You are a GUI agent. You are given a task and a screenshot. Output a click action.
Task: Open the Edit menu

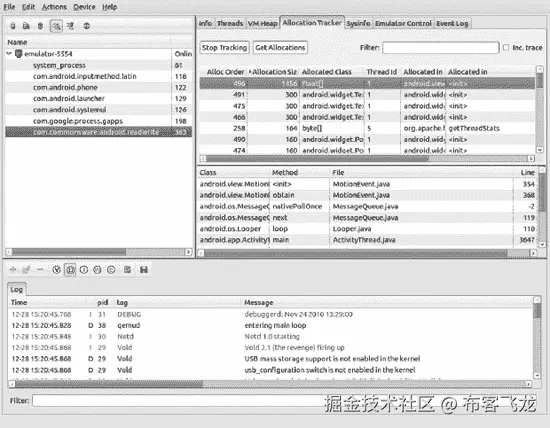coord(28,7)
